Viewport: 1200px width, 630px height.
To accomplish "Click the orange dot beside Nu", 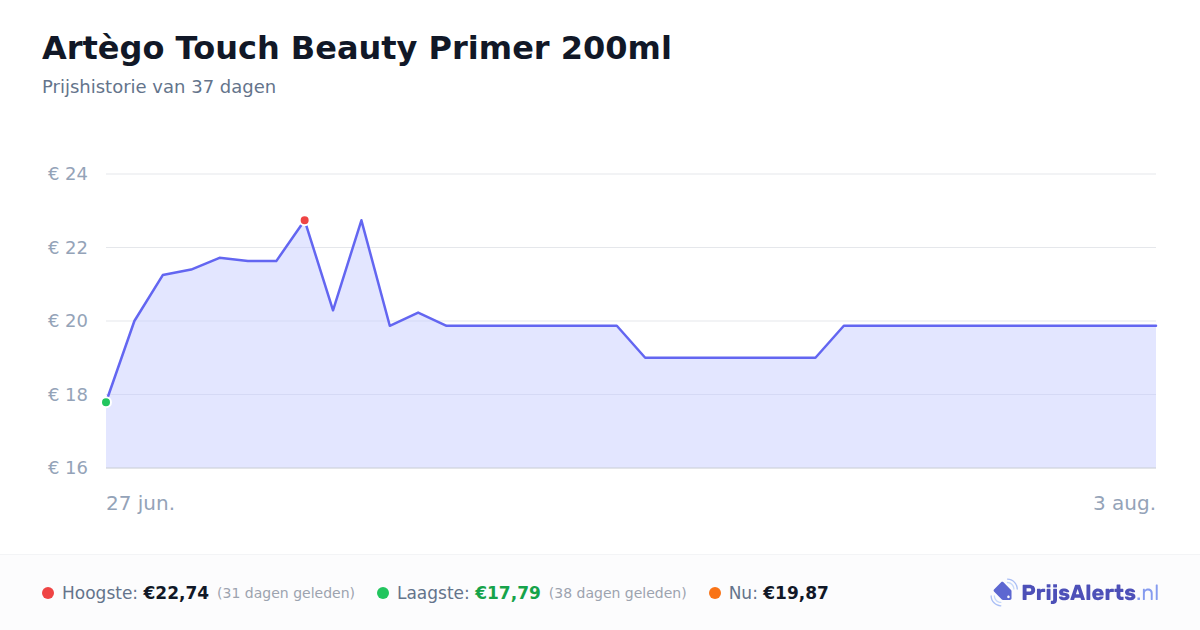I will click(x=715, y=593).
